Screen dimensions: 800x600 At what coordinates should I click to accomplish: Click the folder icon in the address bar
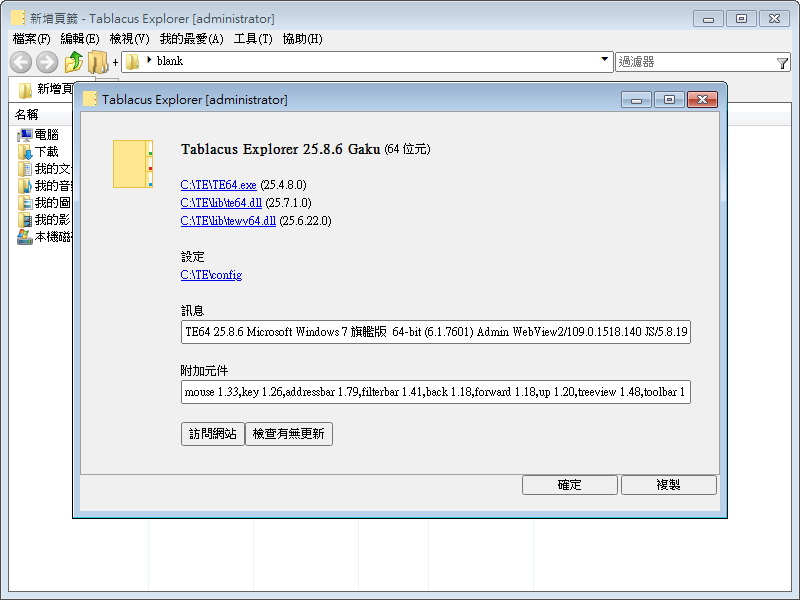coord(133,62)
